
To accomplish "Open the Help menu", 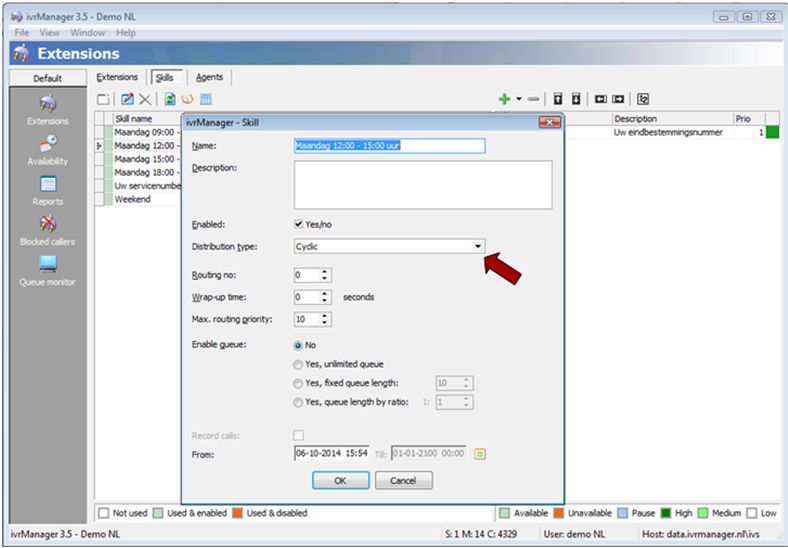I will 126,33.
